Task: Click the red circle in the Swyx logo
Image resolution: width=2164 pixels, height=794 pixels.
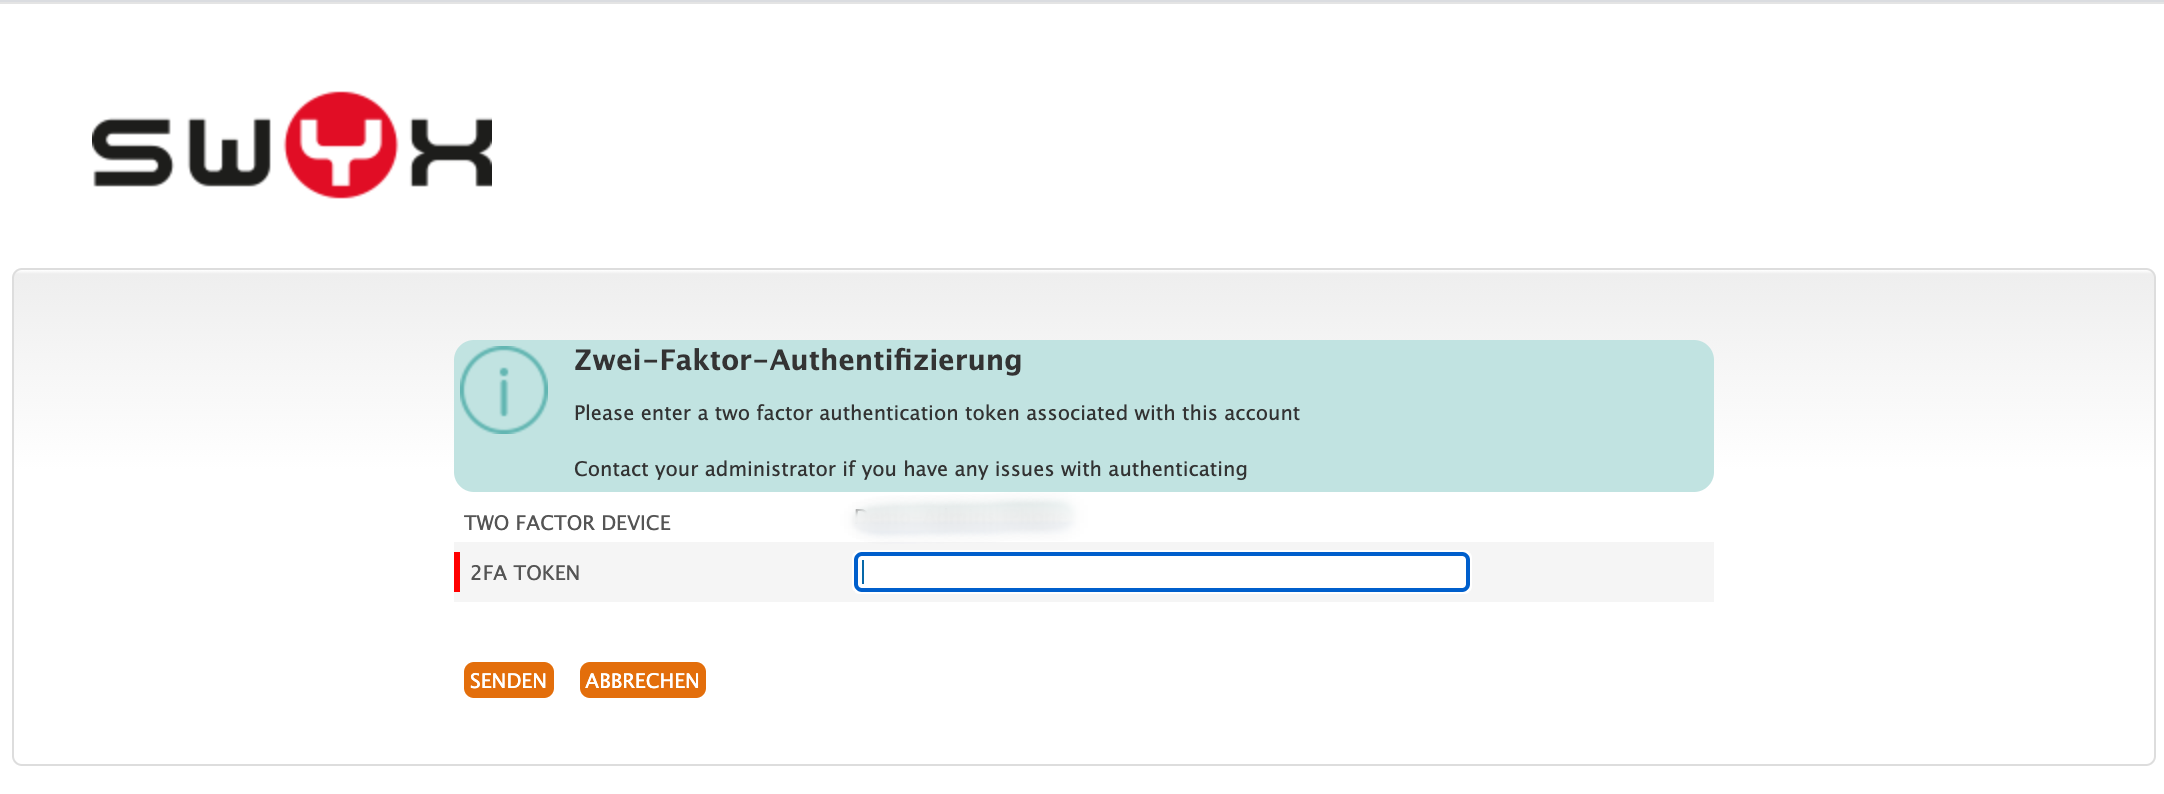Action: (341, 145)
